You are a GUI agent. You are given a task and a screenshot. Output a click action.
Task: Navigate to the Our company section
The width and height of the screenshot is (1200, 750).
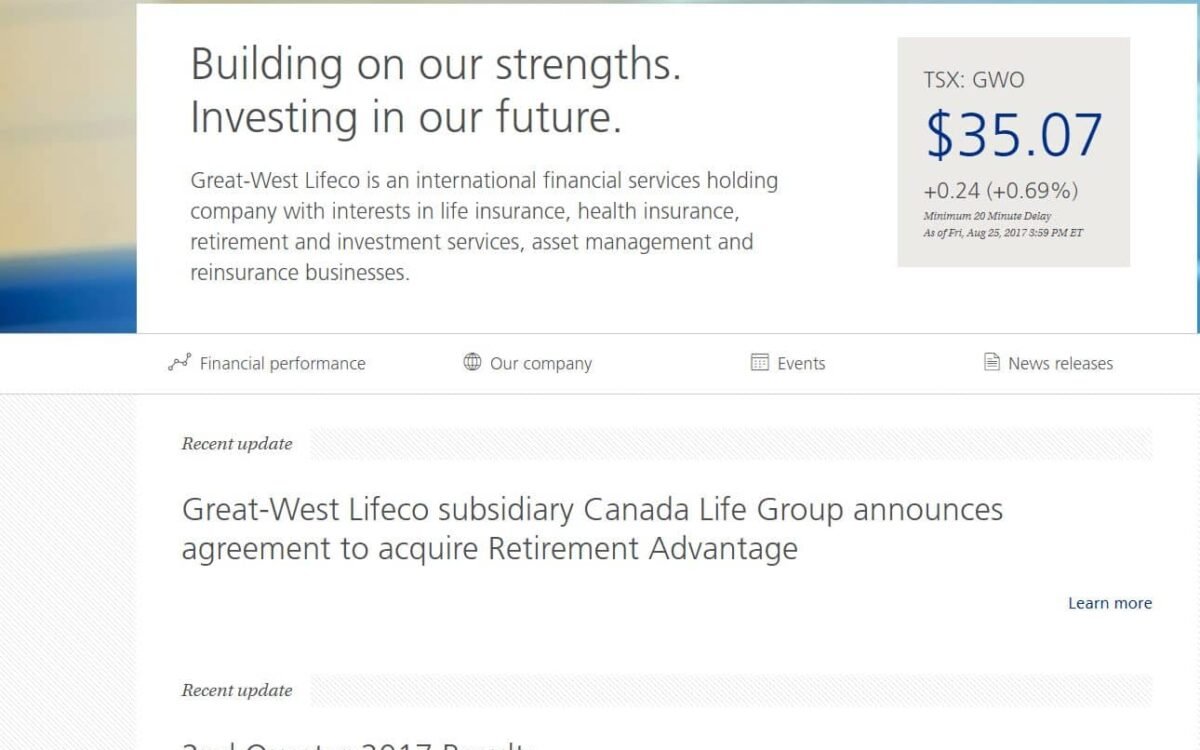point(540,363)
